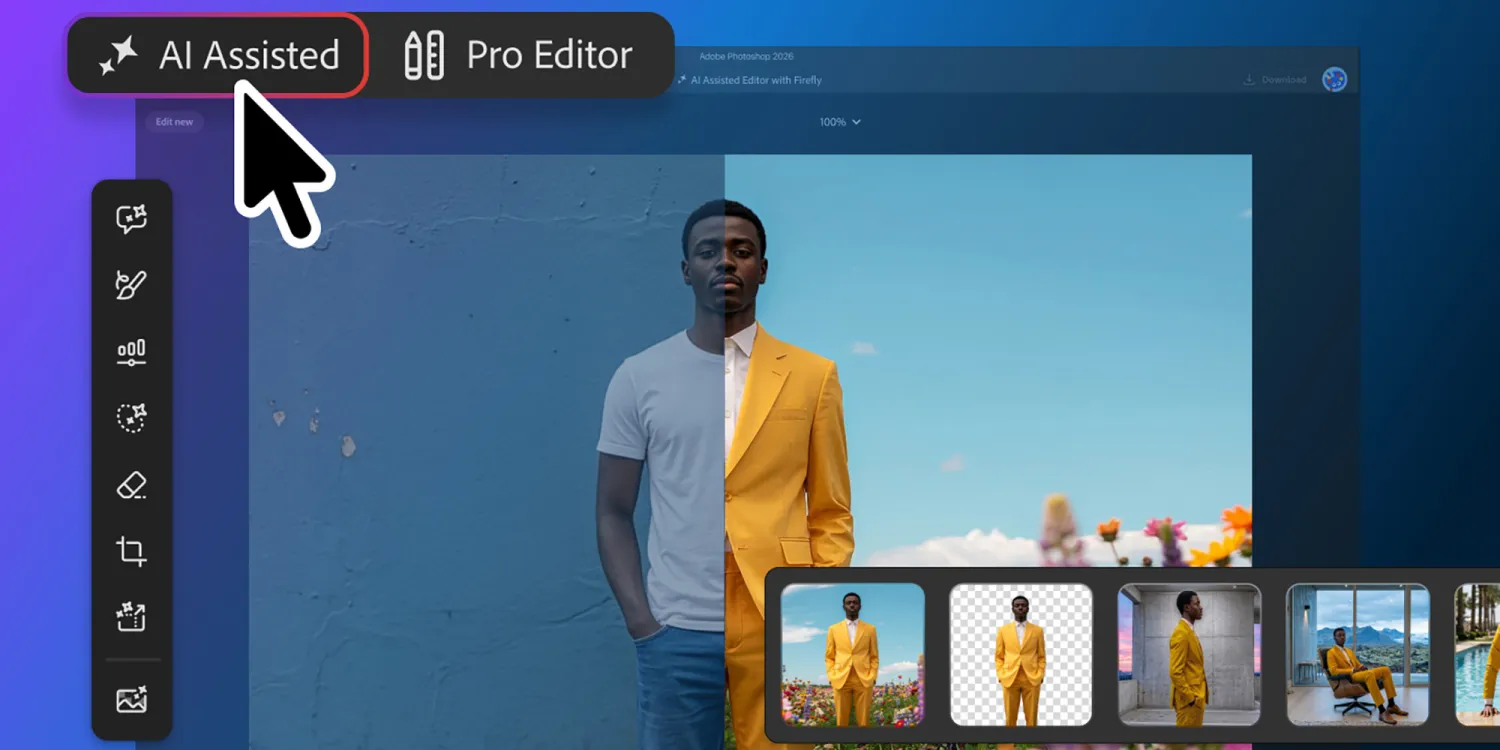Image resolution: width=1500 pixels, height=750 pixels.
Task: Switch to the Pro Editor tab
Action: point(519,55)
